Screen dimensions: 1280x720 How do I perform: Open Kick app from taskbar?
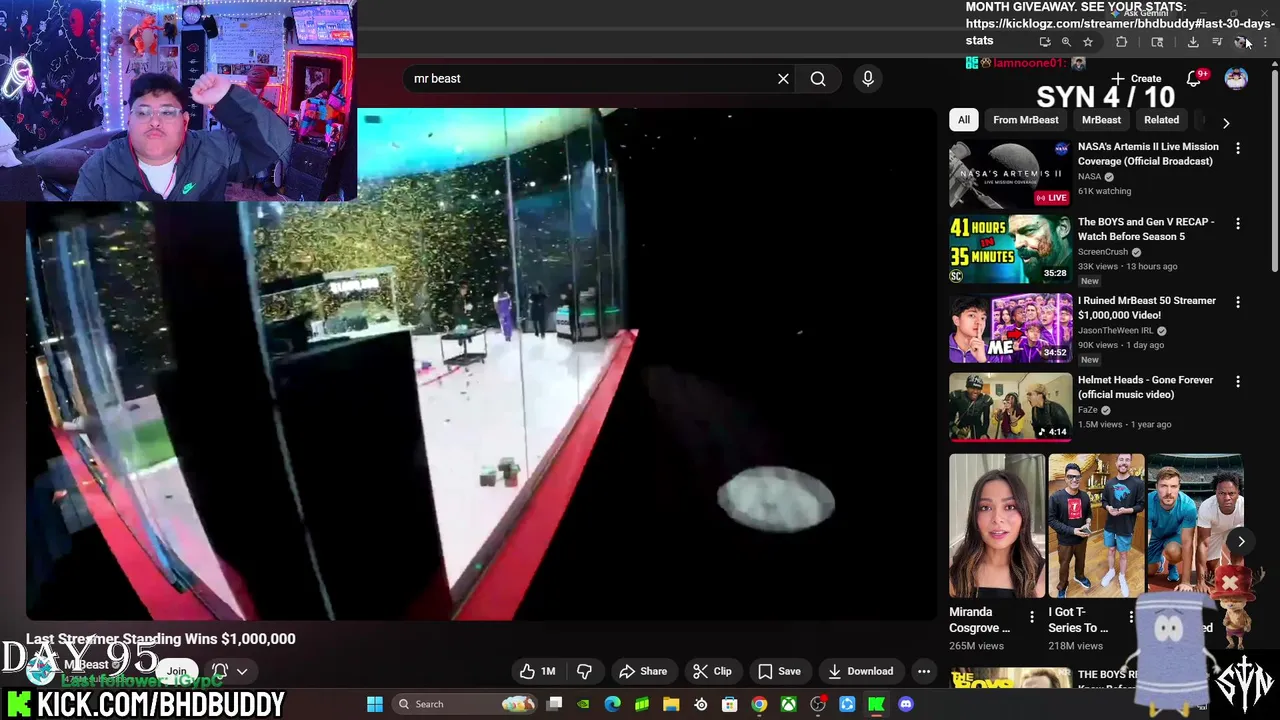tap(876, 704)
